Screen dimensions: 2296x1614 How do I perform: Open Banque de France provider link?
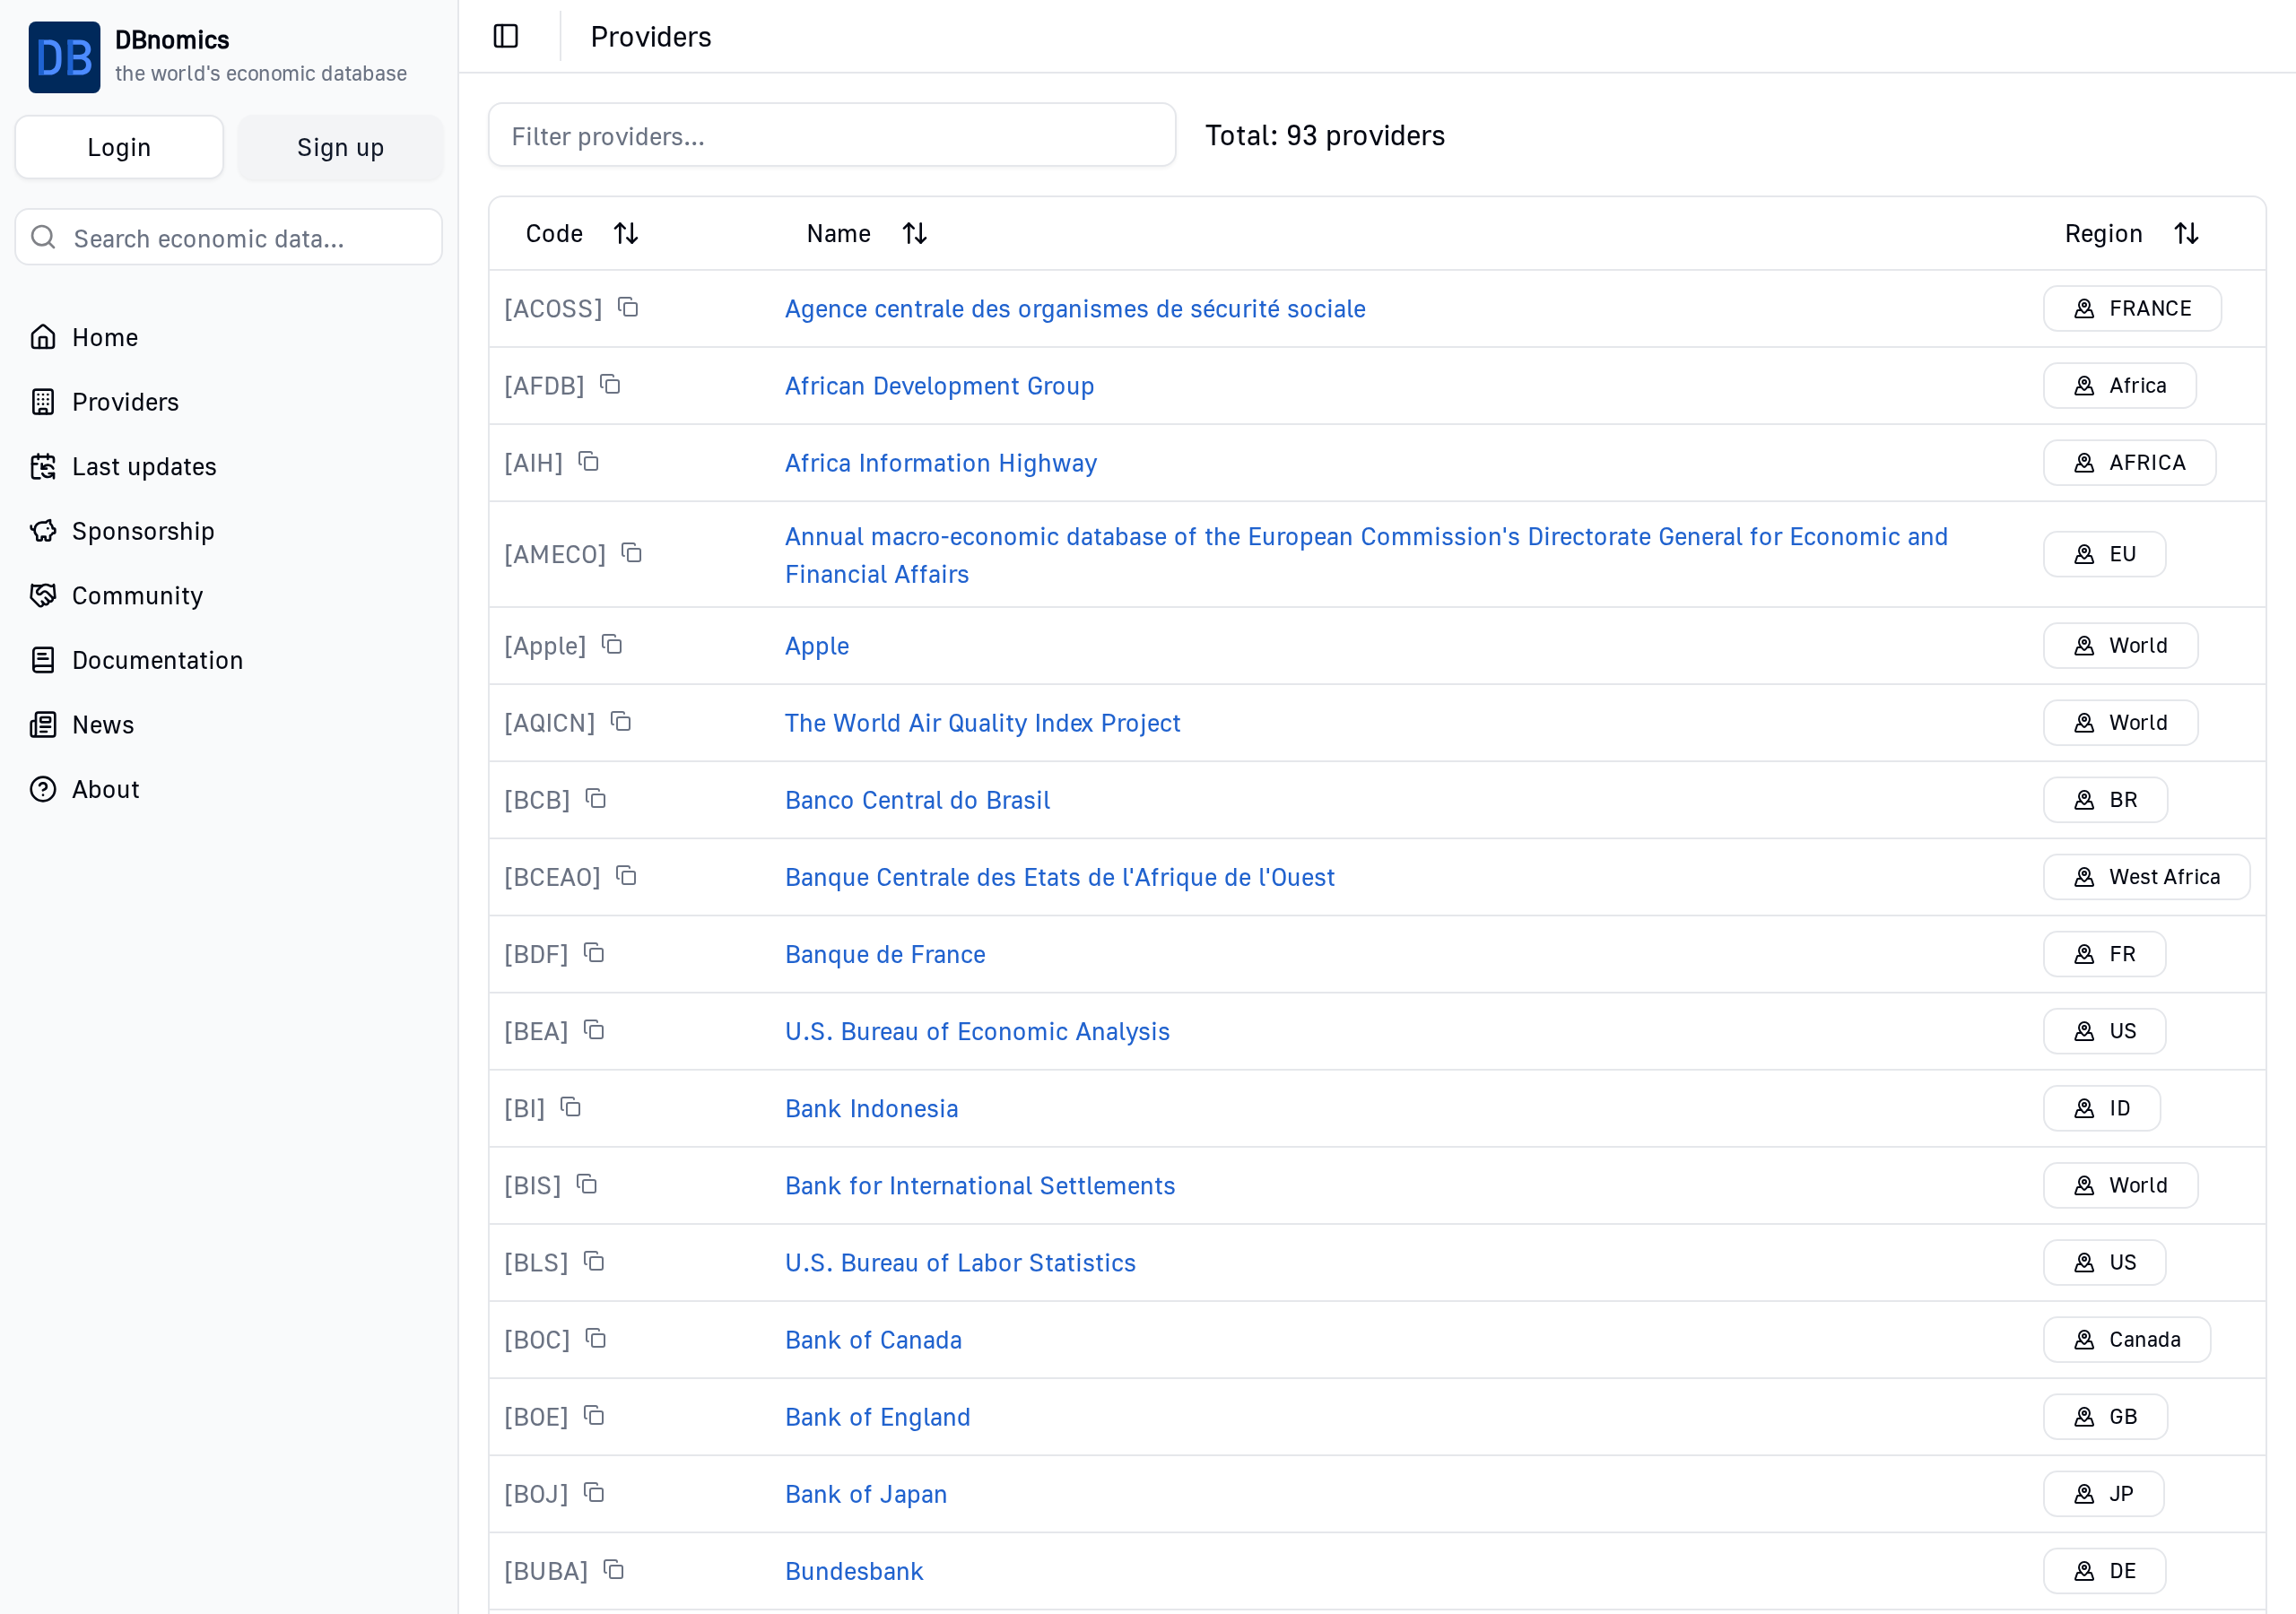coord(885,953)
